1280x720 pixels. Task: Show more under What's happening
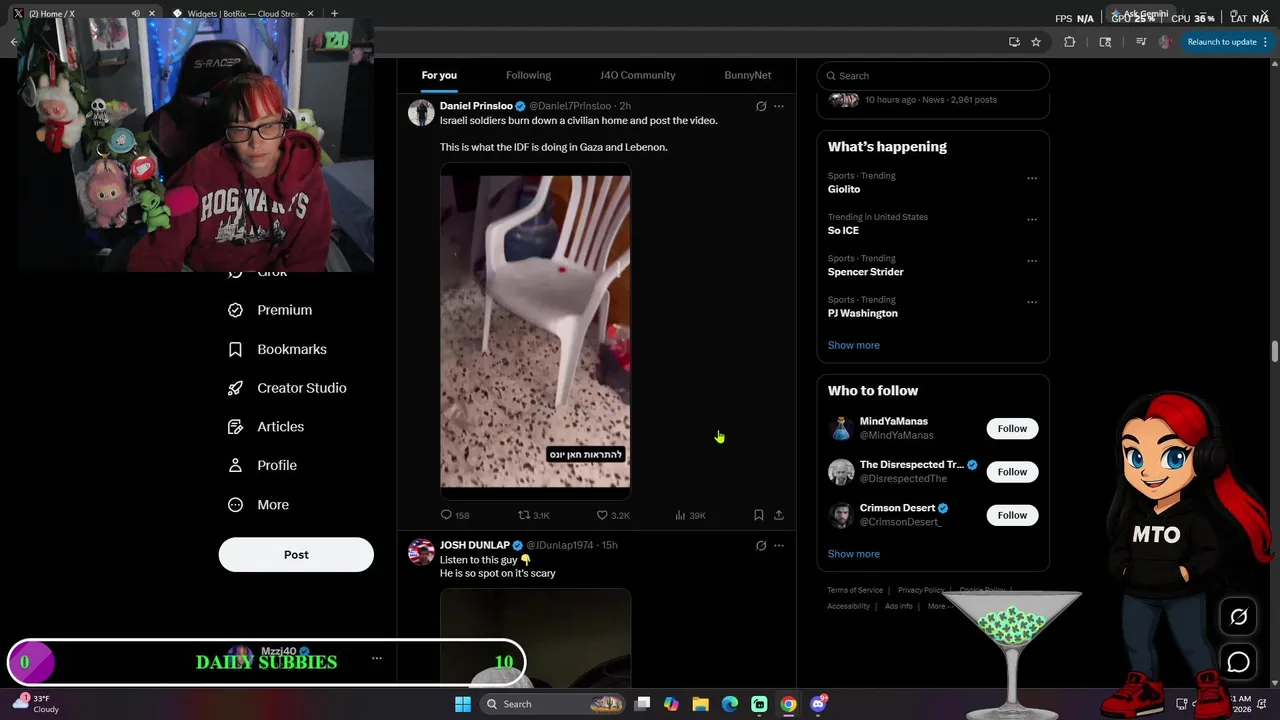[853, 345]
